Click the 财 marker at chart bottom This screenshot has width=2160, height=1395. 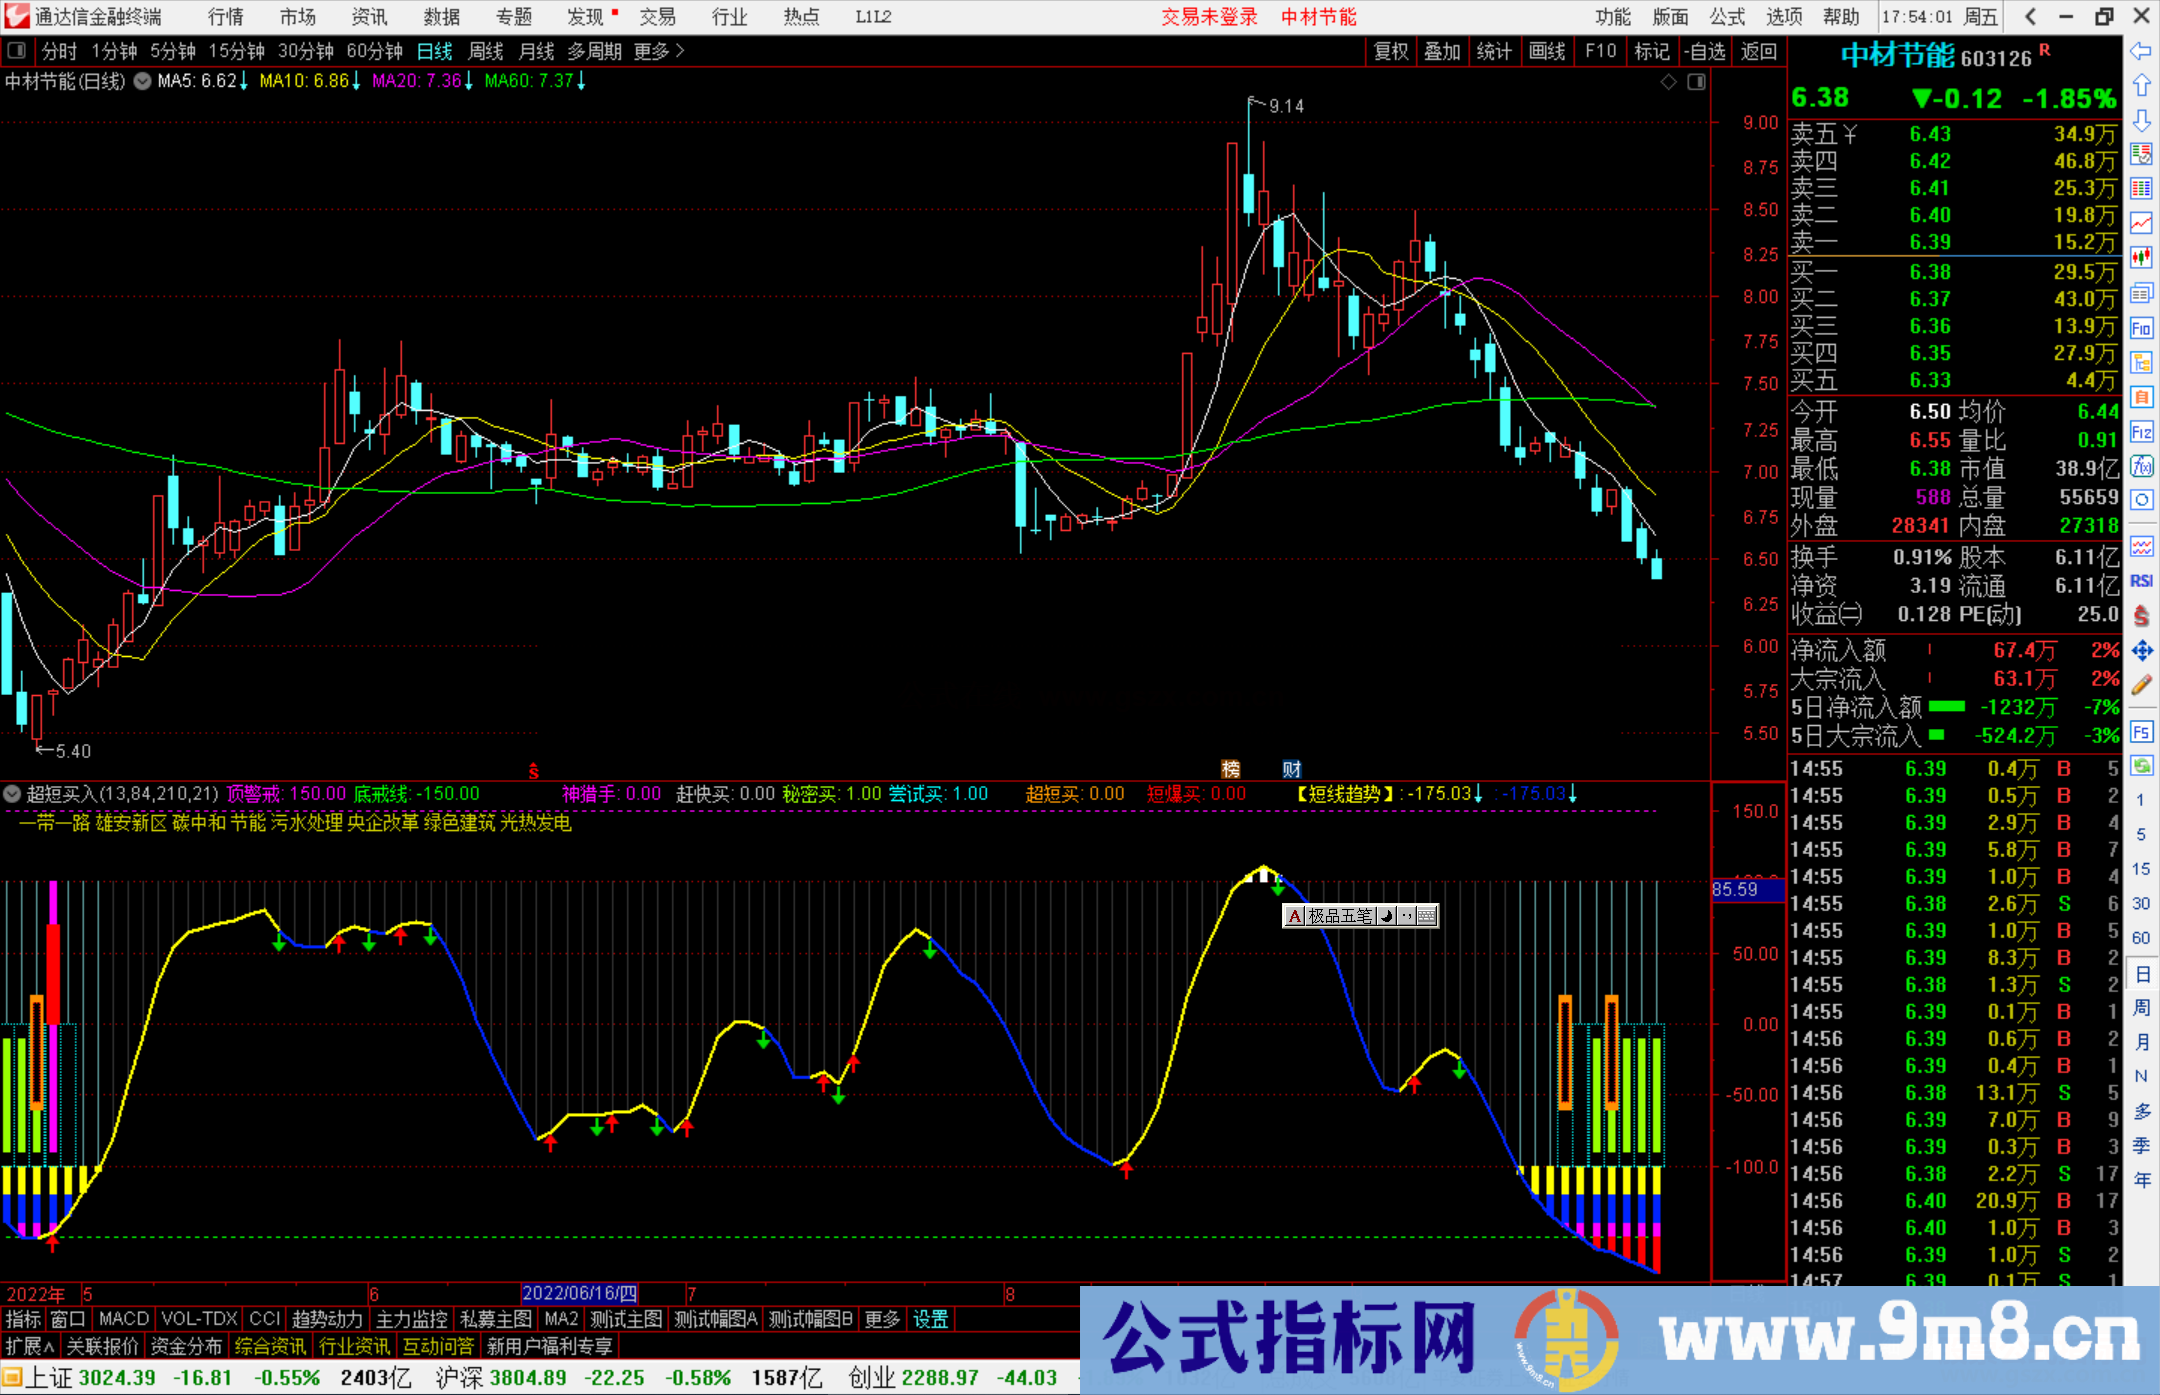(x=1292, y=769)
